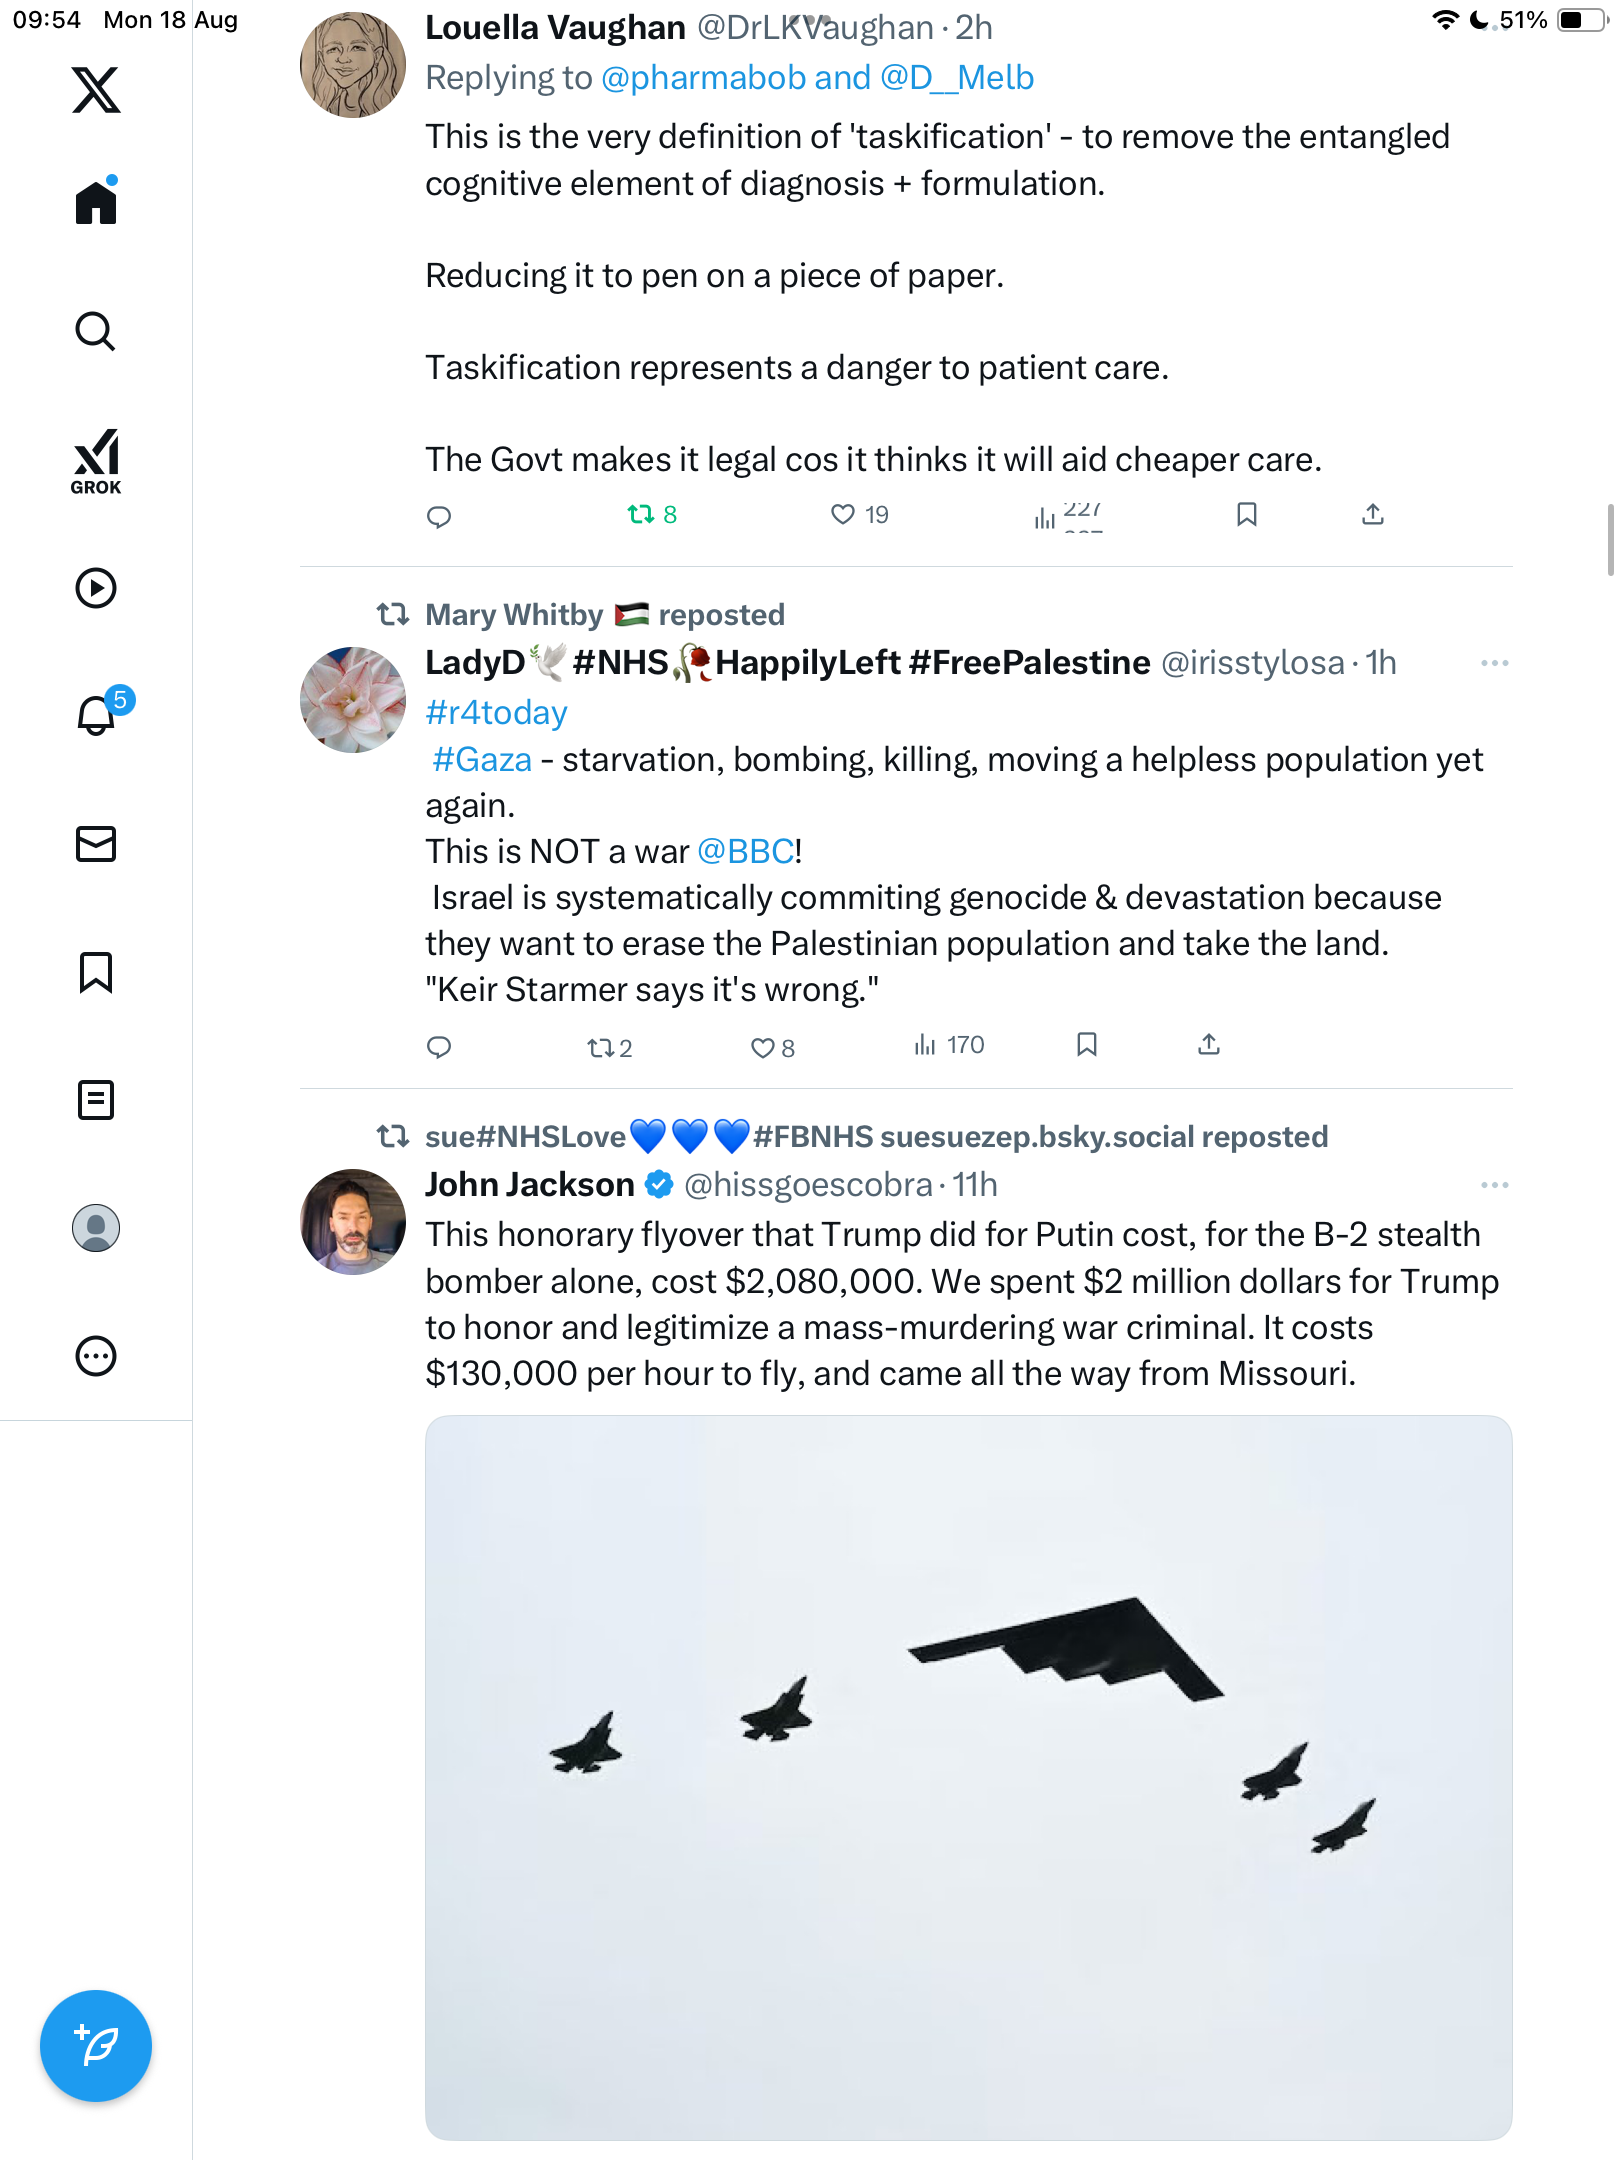
Task: Undo repost on Louella Vaughan's post
Action: 651,515
